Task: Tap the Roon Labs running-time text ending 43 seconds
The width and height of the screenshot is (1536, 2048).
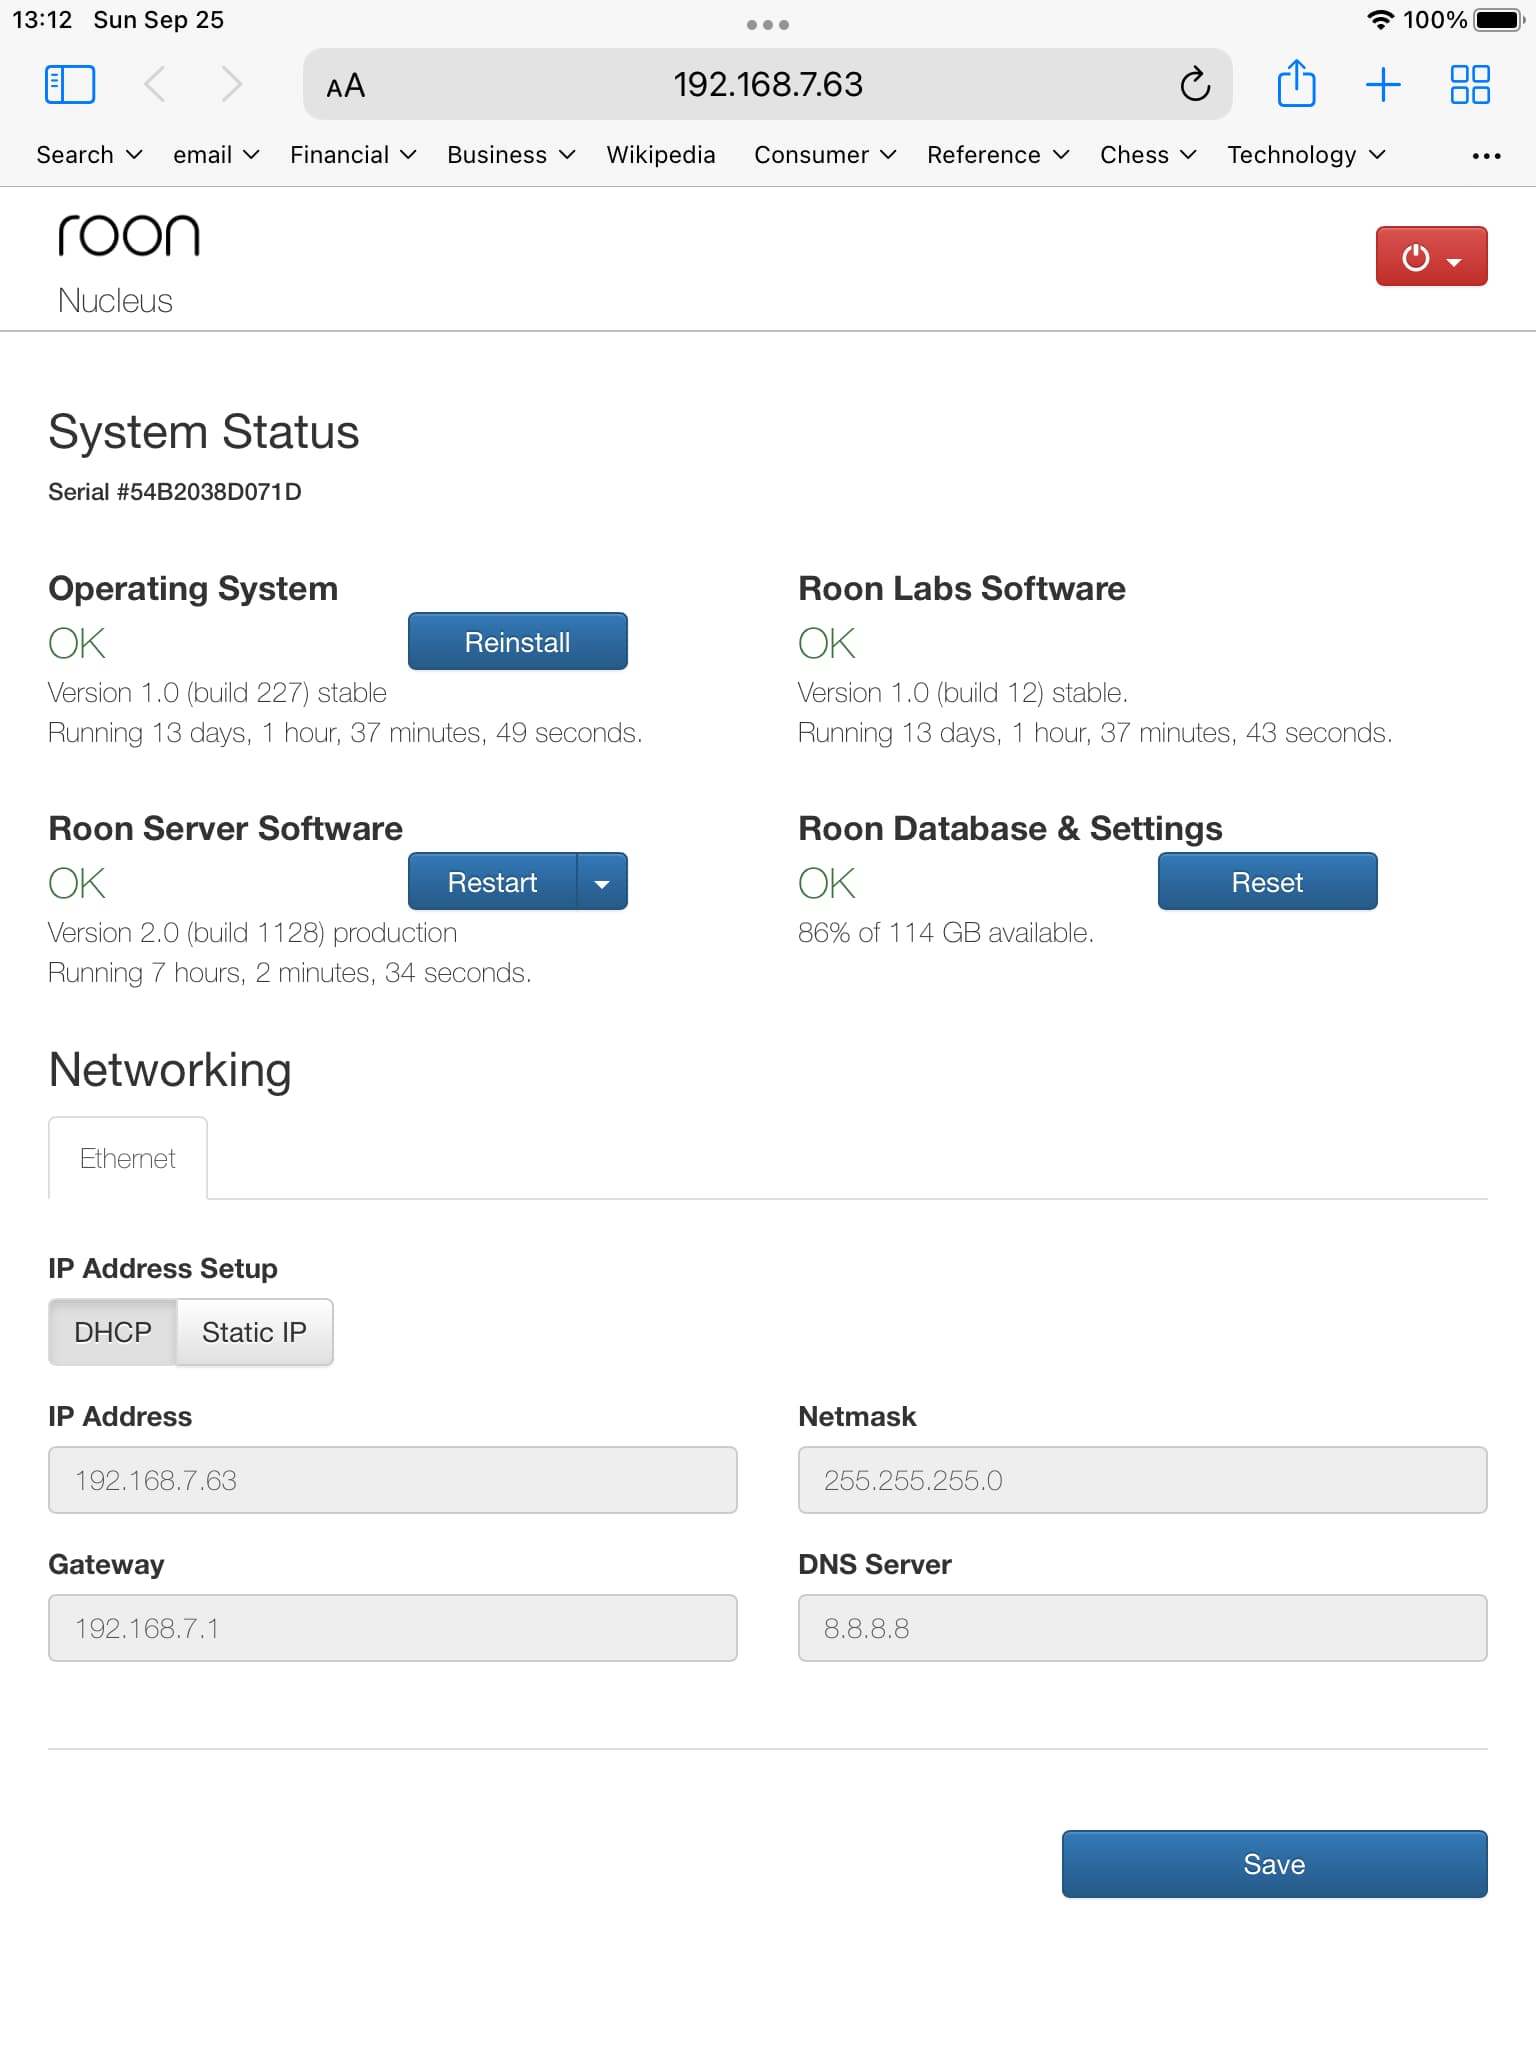Action: coord(1095,733)
